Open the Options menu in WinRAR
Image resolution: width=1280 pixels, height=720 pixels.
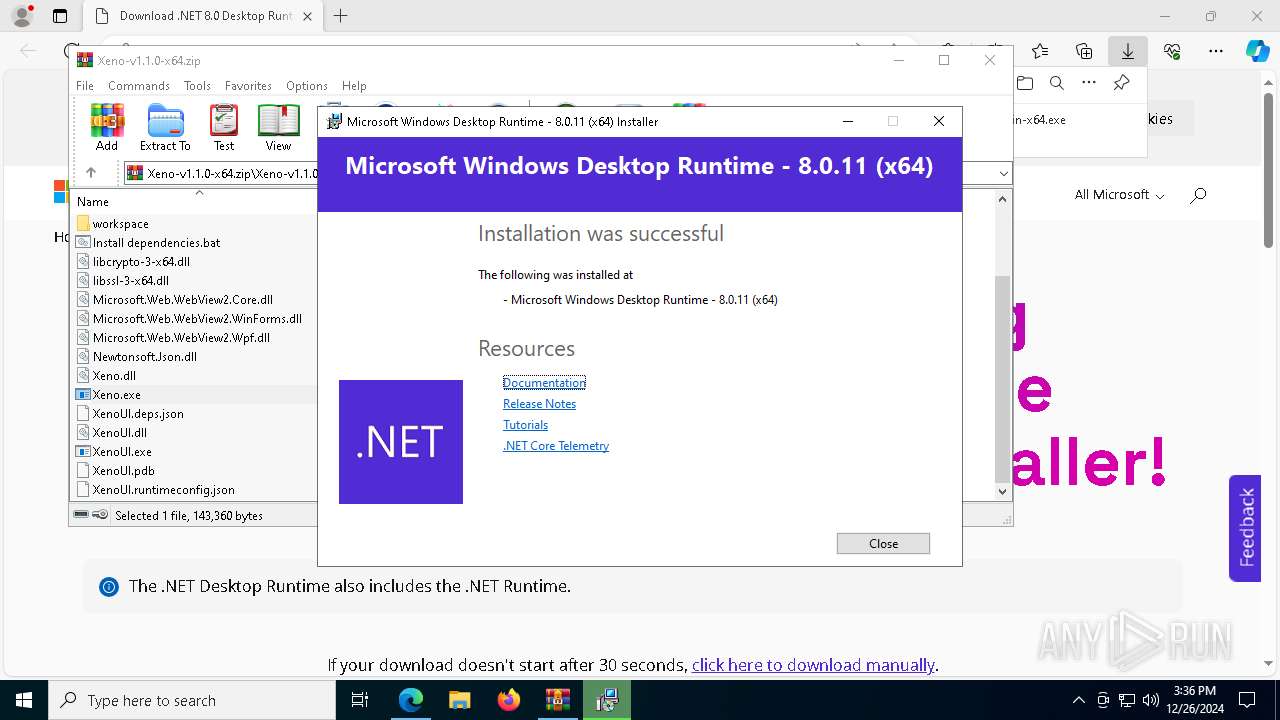tap(307, 86)
